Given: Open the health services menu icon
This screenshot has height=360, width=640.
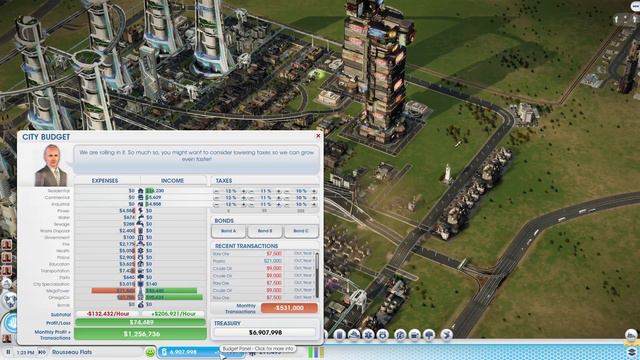Looking at the screenshot, I should click(368, 335).
